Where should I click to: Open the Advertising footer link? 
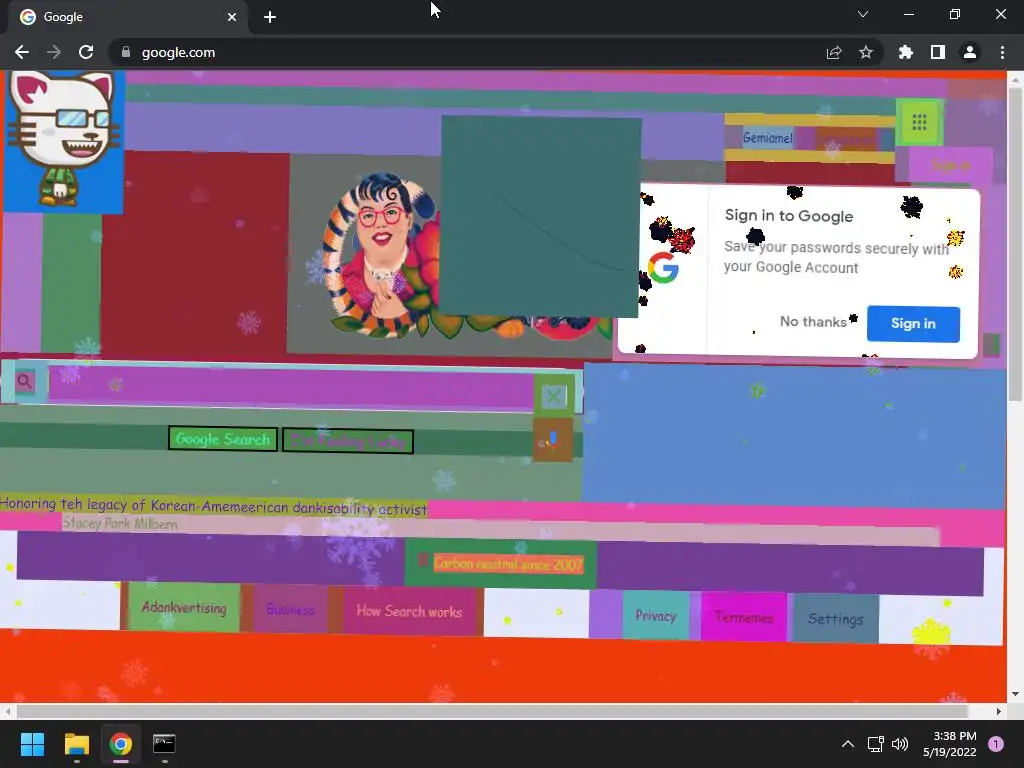[x=184, y=607]
